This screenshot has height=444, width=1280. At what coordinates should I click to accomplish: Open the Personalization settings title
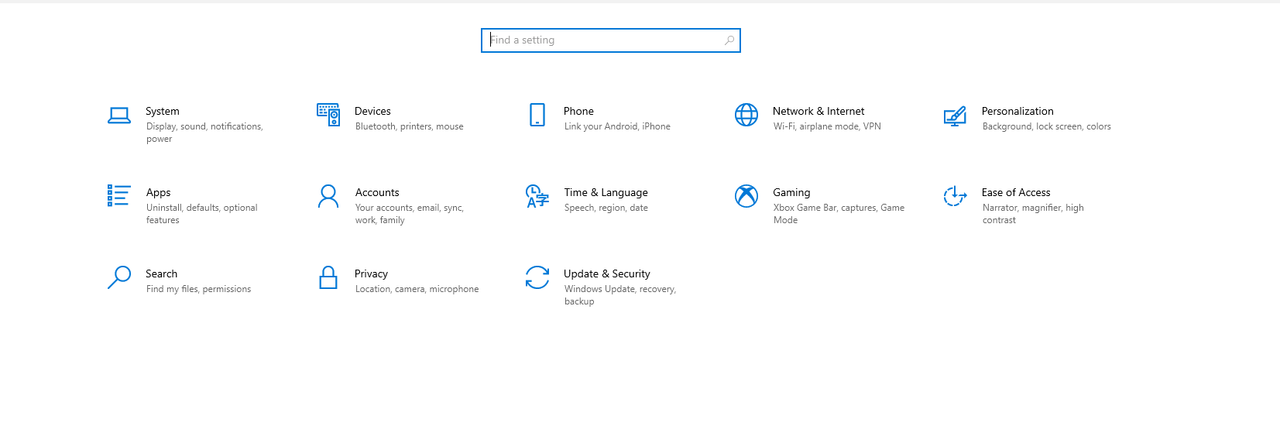pos(1018,111)
